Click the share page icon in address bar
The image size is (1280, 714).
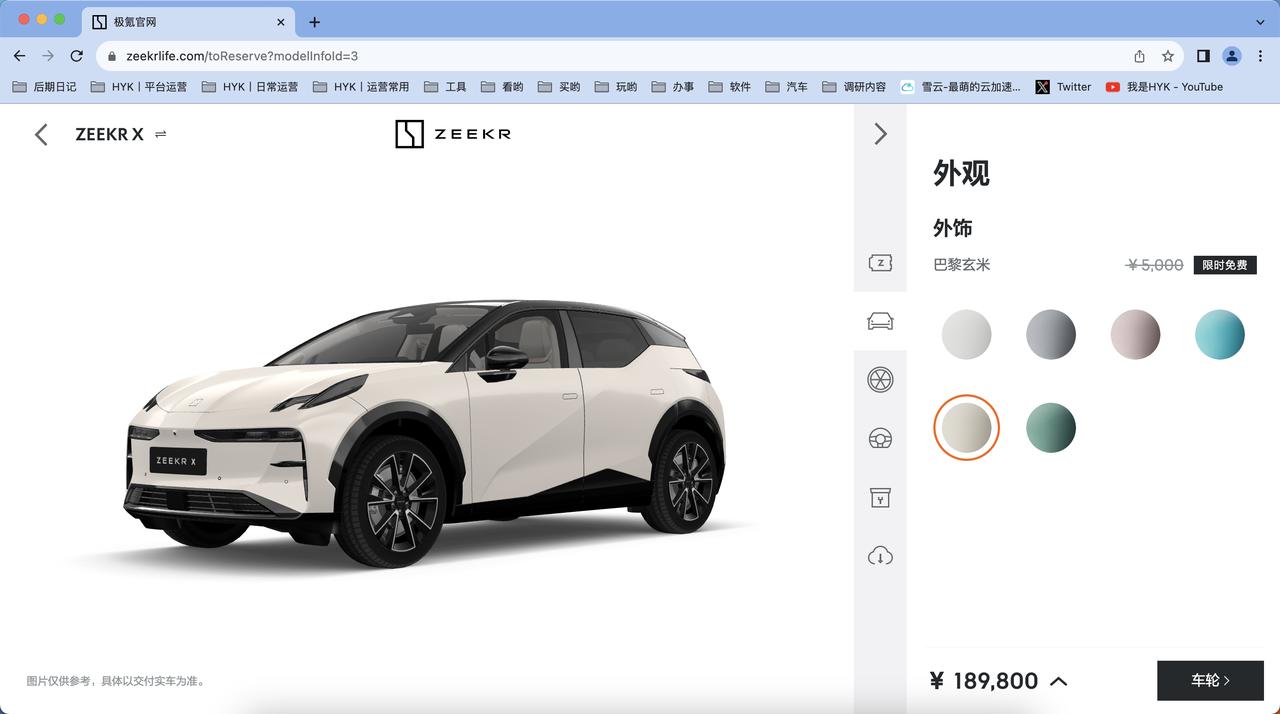pos(1139,56)
